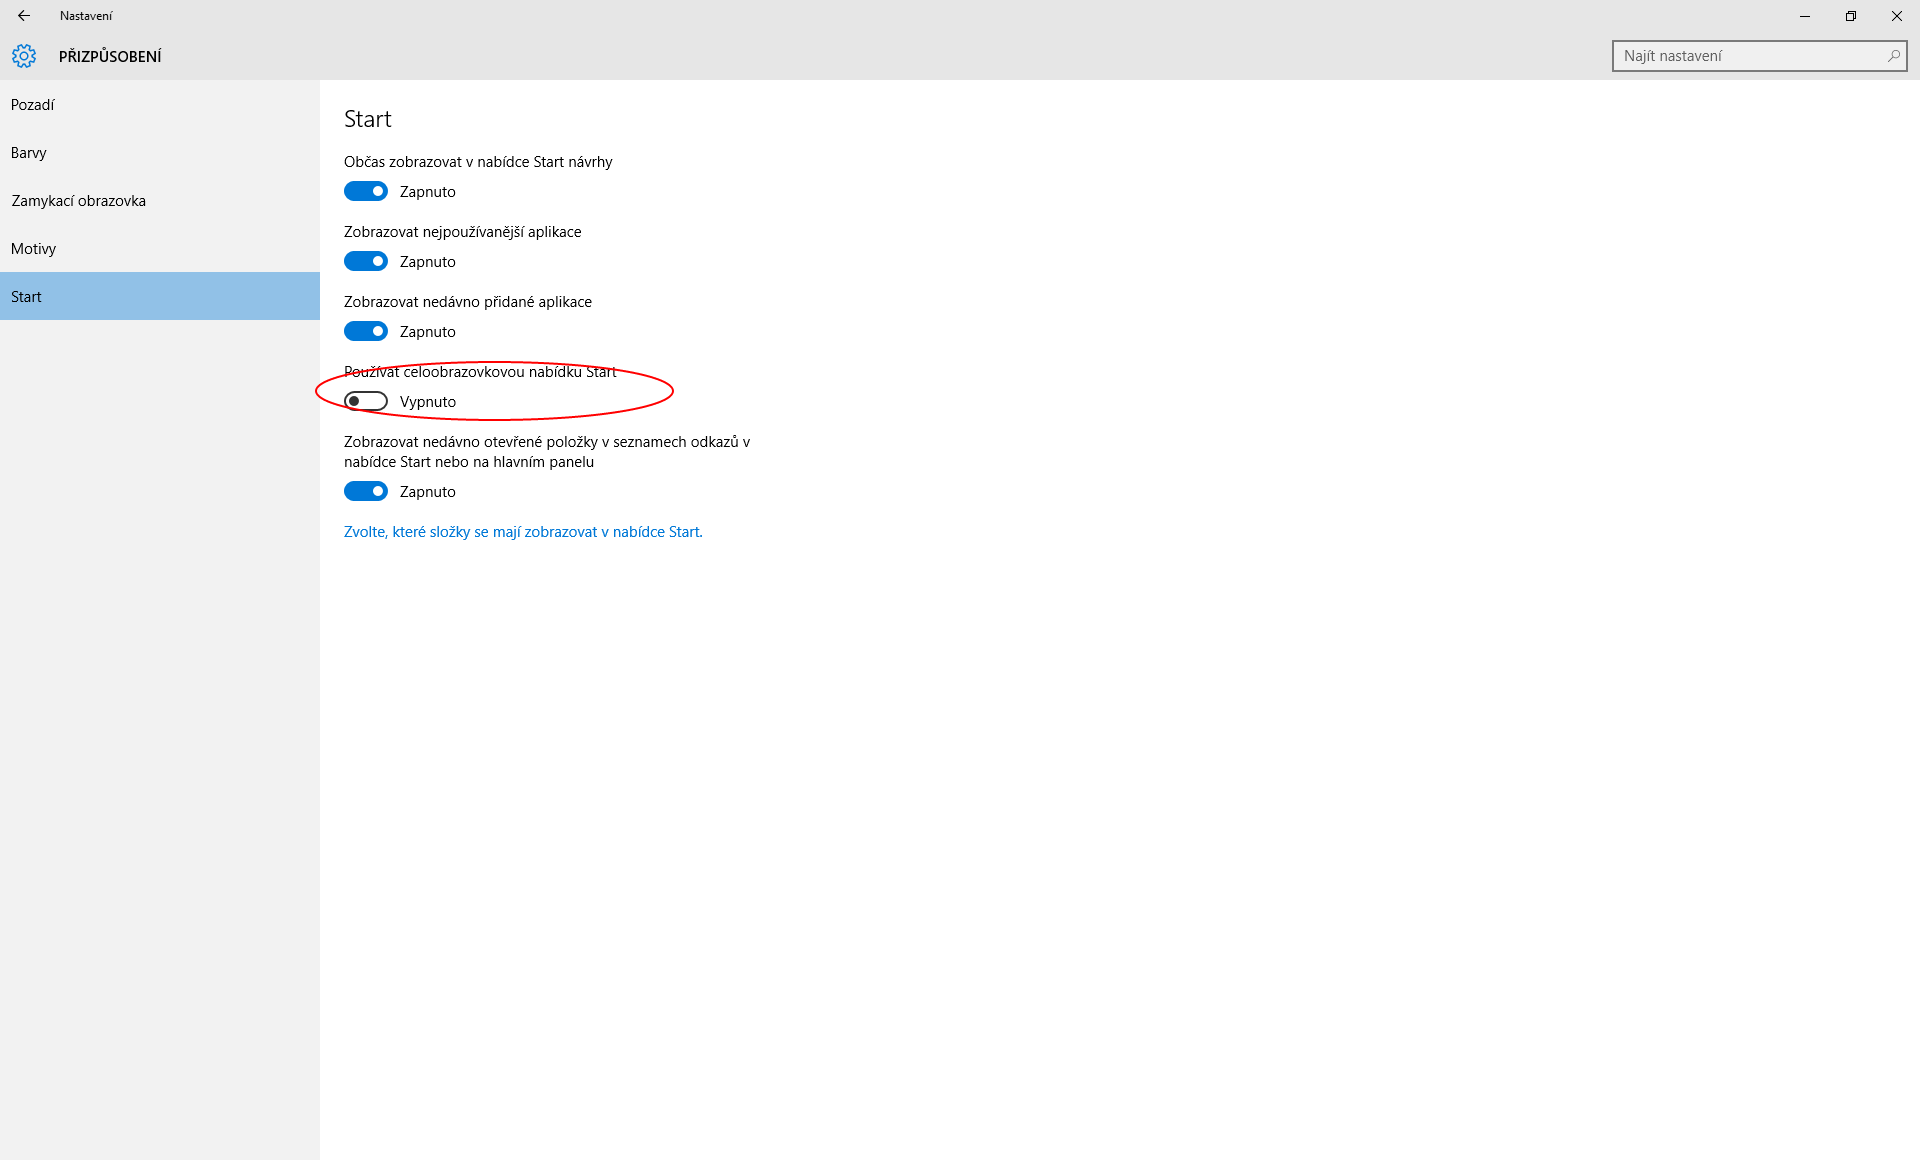Minimize the Nastavení window
1920x1160 pixels.
point(1805,16)
